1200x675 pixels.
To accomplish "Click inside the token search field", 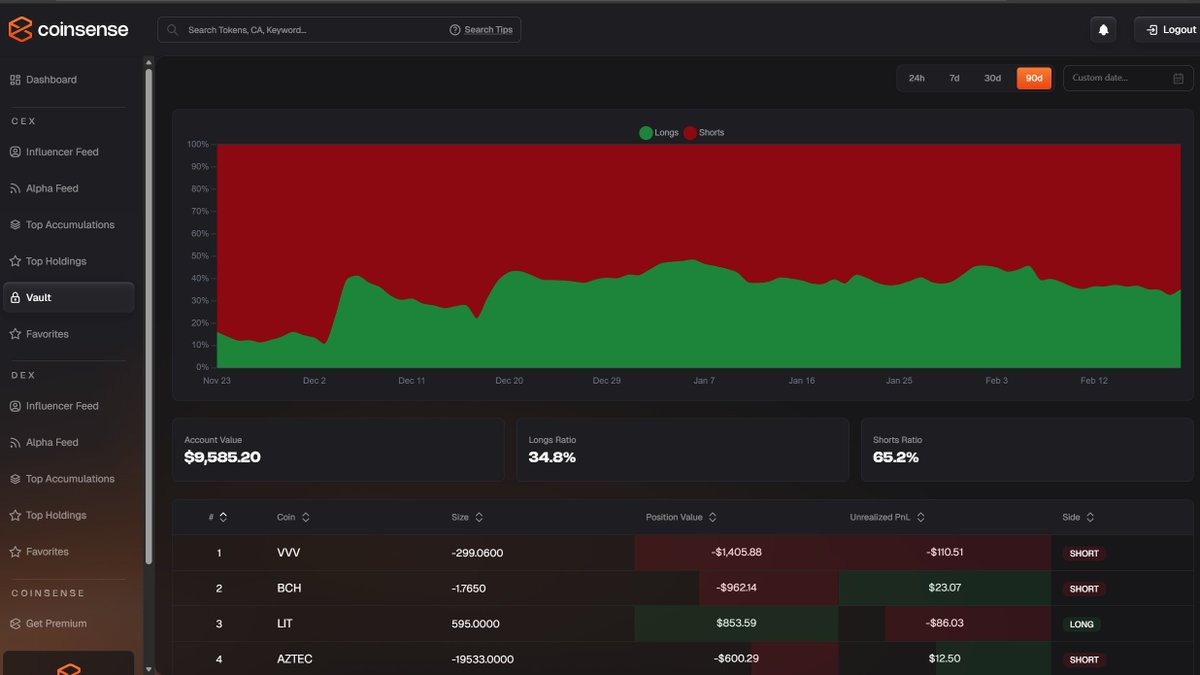I will click(300, 29).
